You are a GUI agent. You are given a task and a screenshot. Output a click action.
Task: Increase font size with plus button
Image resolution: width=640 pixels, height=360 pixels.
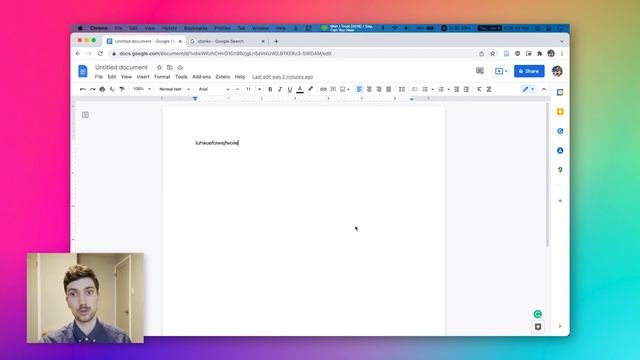pyautogui.click(x=259, y=89)
